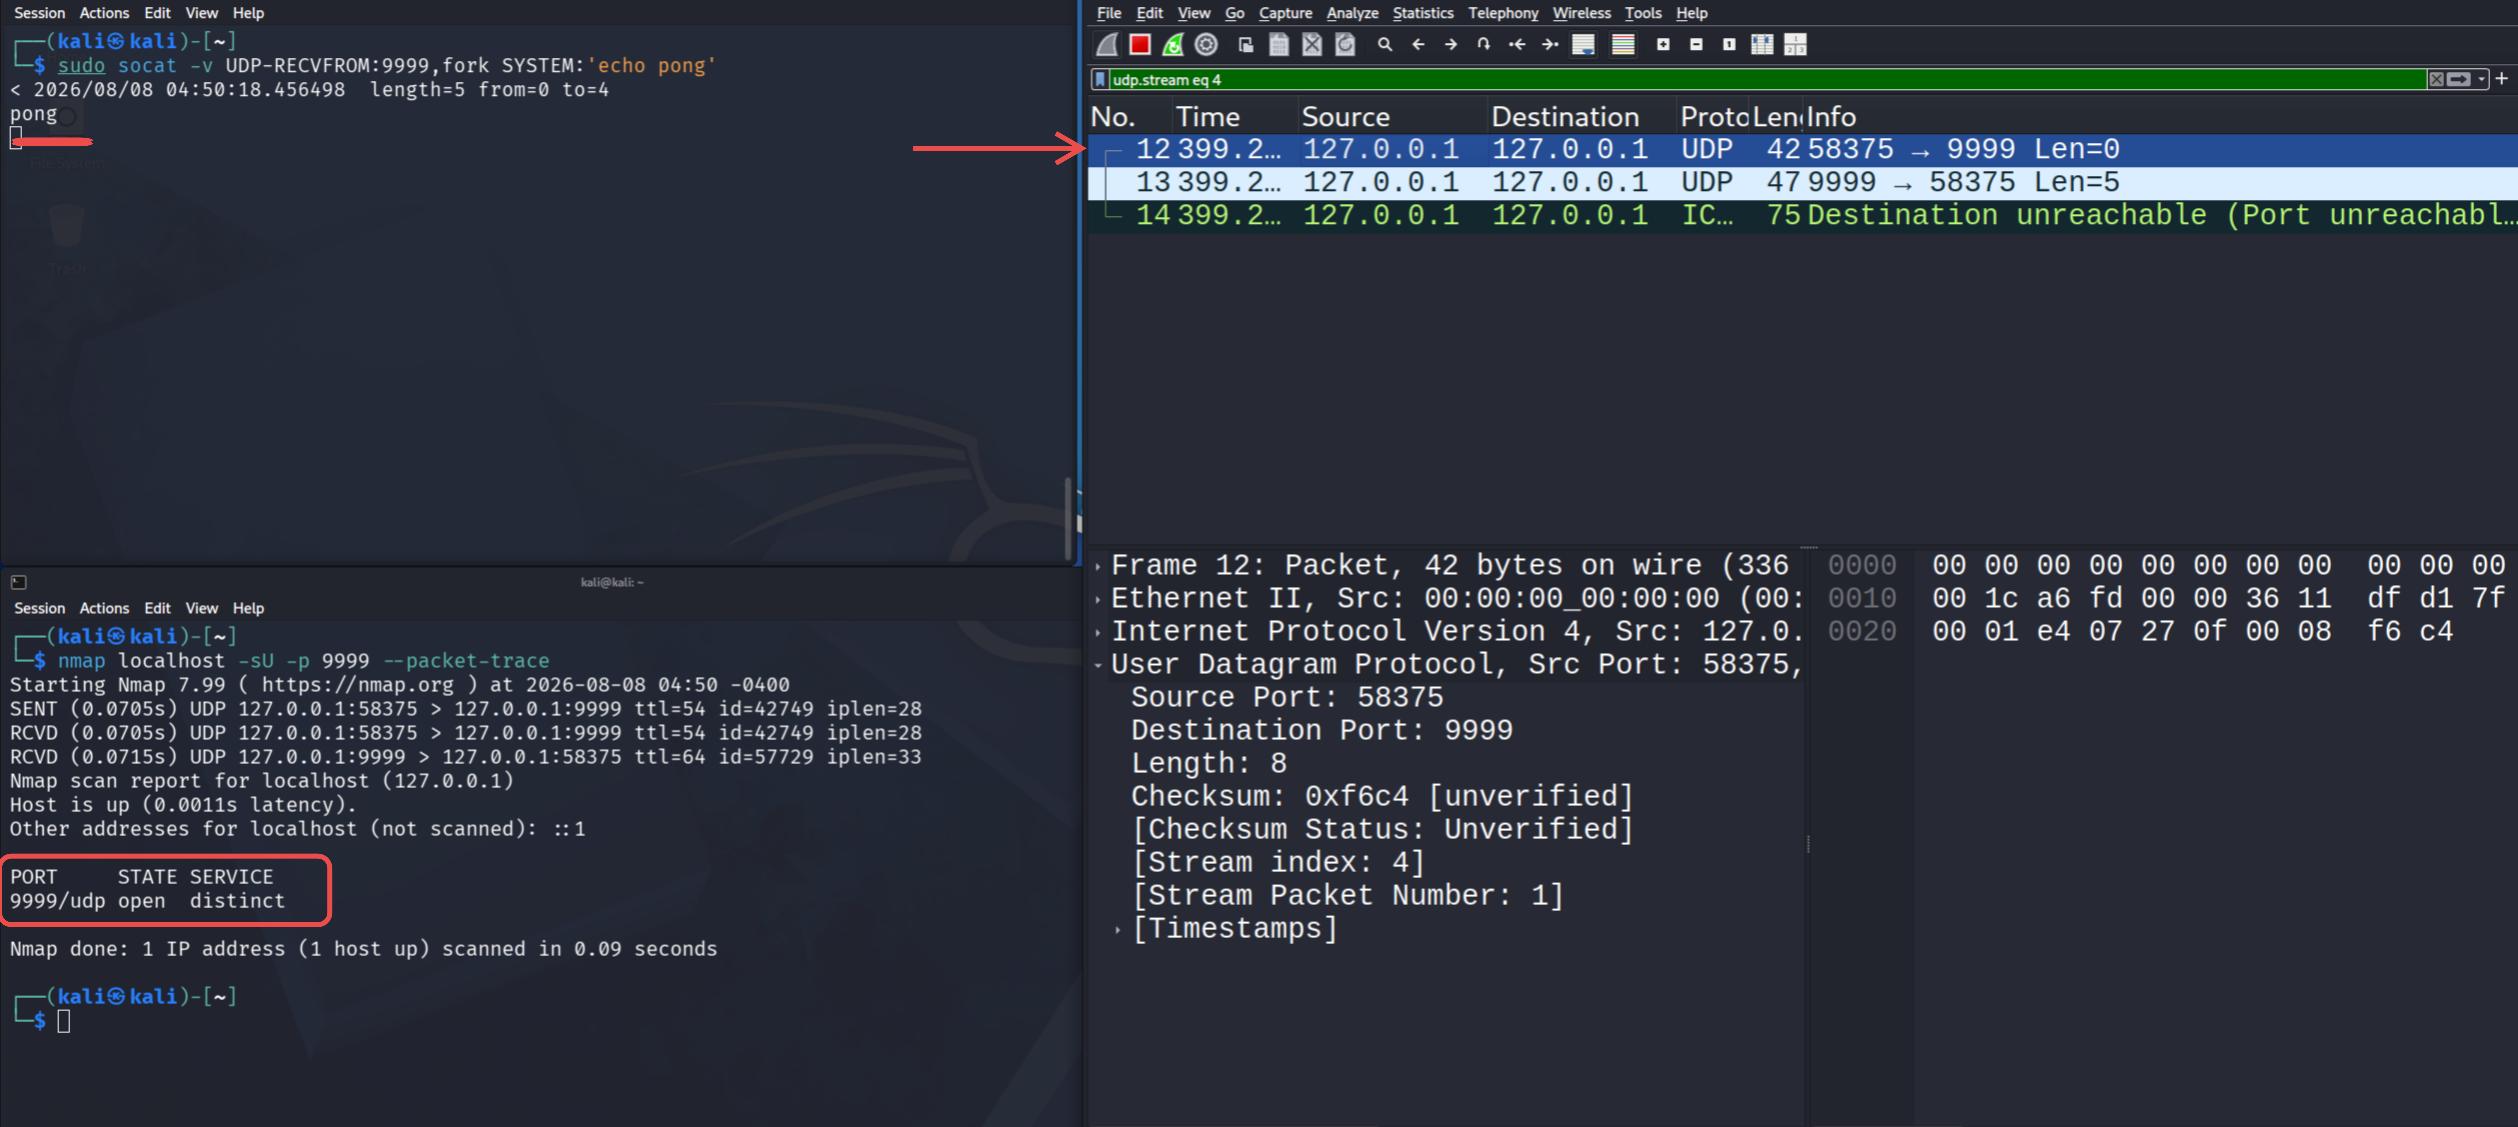Apply the display filter with the arrow button

2459,79
